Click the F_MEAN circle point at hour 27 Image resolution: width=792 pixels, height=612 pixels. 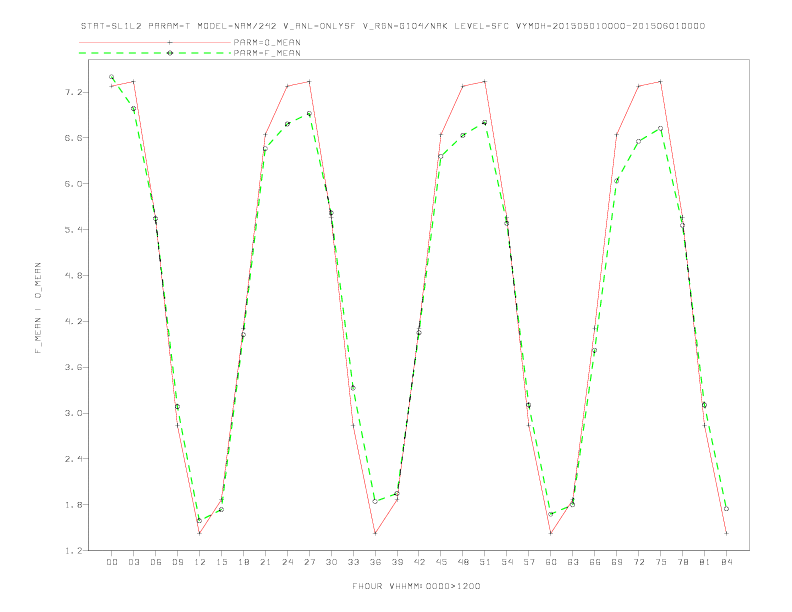309,114
